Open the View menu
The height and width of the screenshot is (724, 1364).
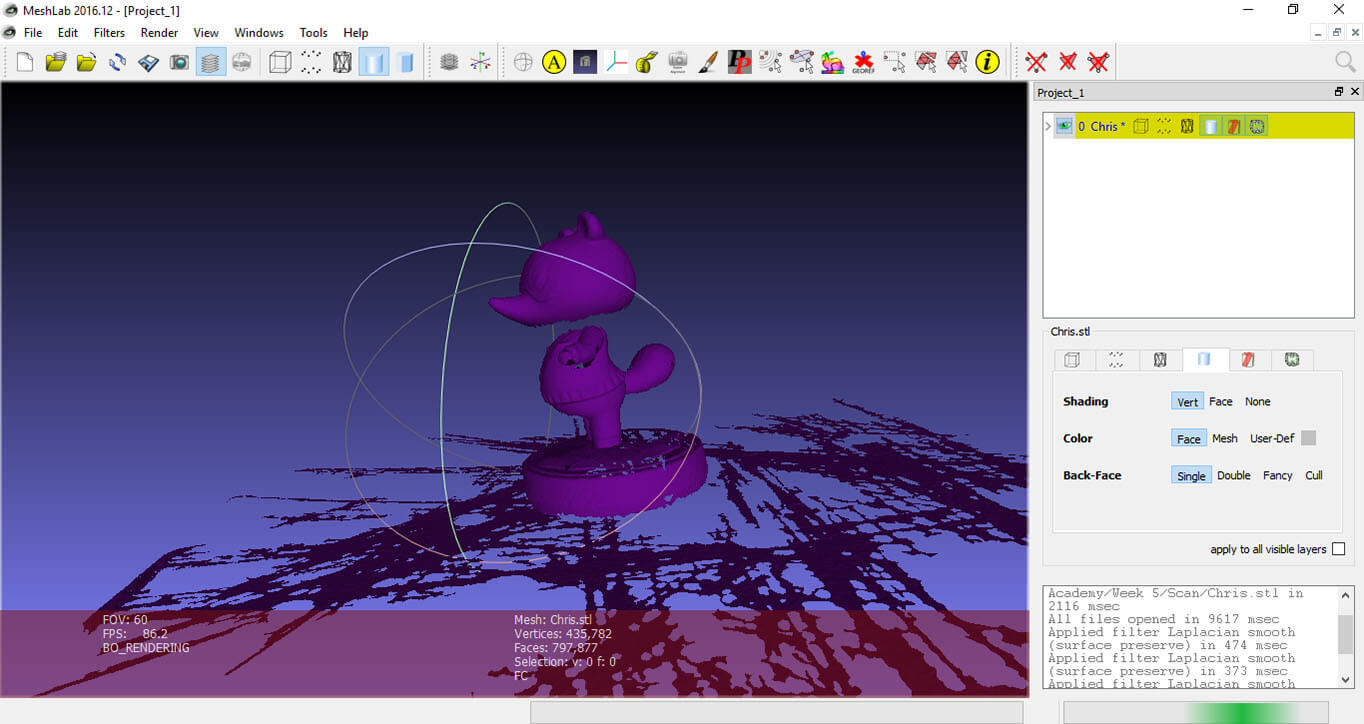click(x=206, y=33)
